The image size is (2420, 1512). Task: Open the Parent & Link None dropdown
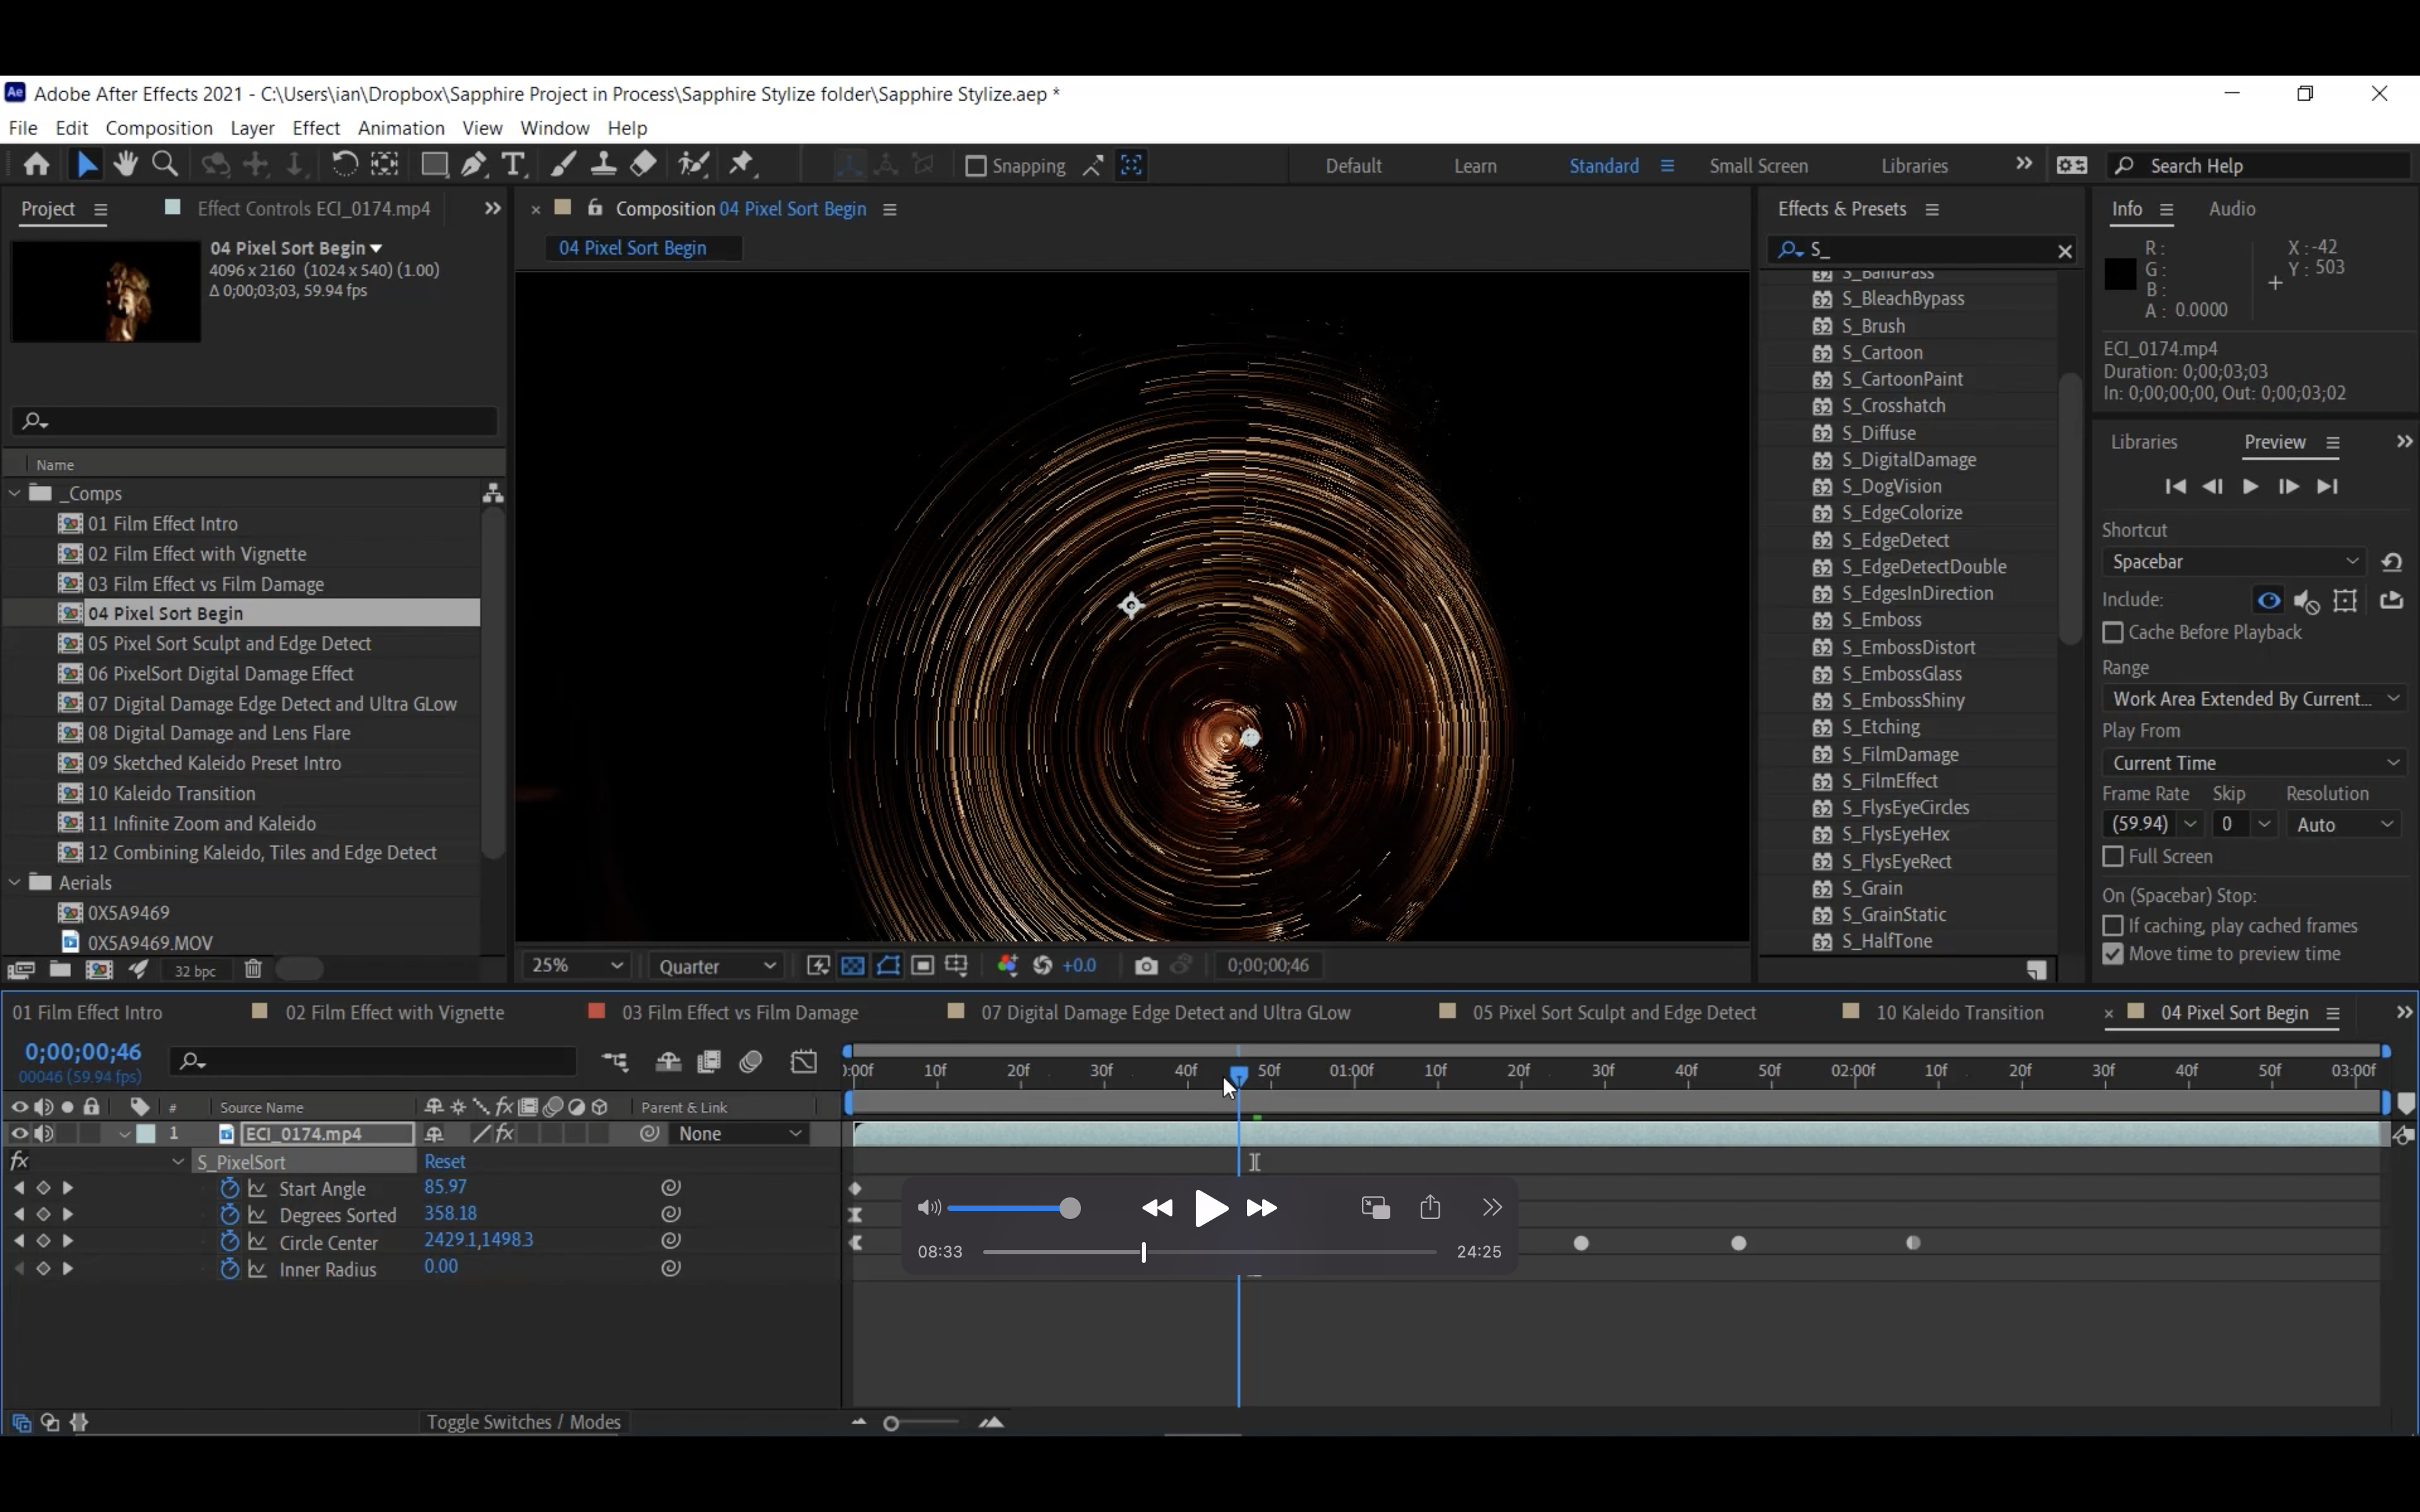point(739,1134)
